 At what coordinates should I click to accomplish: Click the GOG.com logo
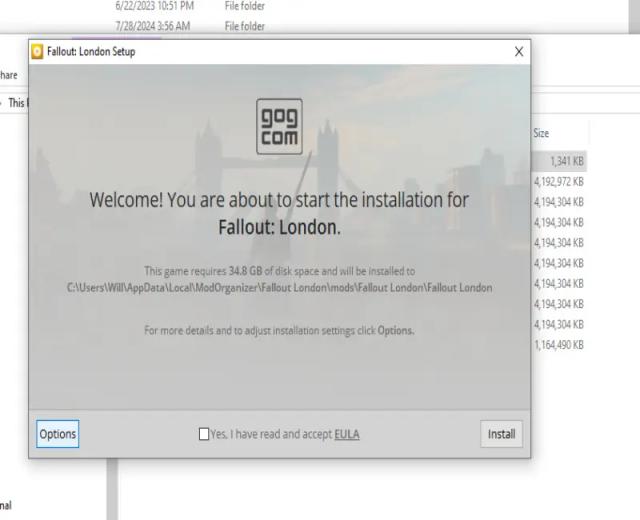point(280,127)
